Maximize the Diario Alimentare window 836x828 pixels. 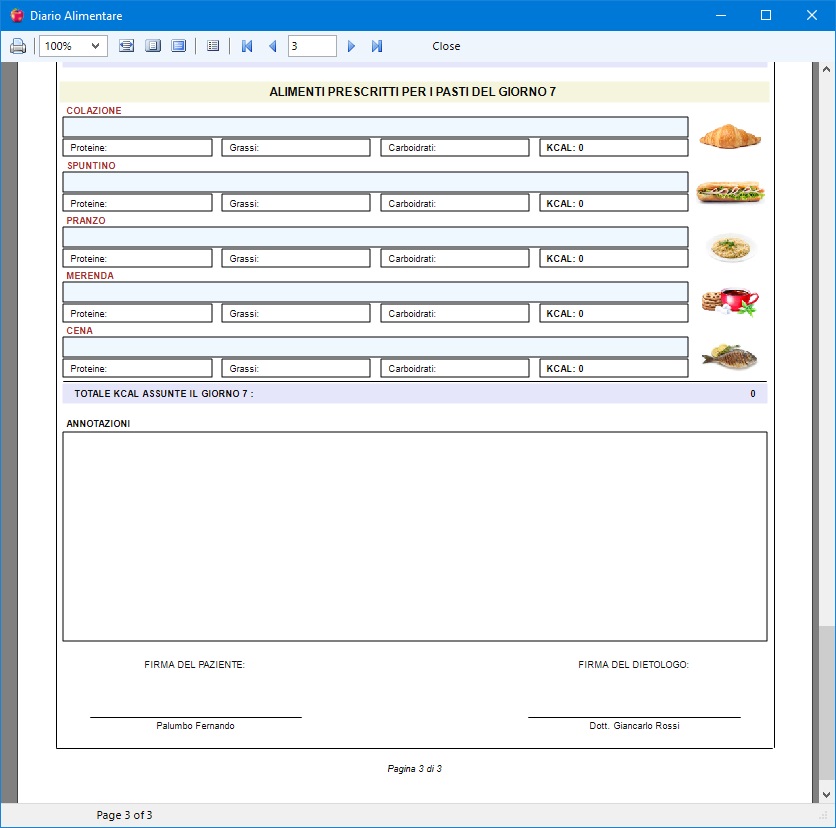coord(766,15)
